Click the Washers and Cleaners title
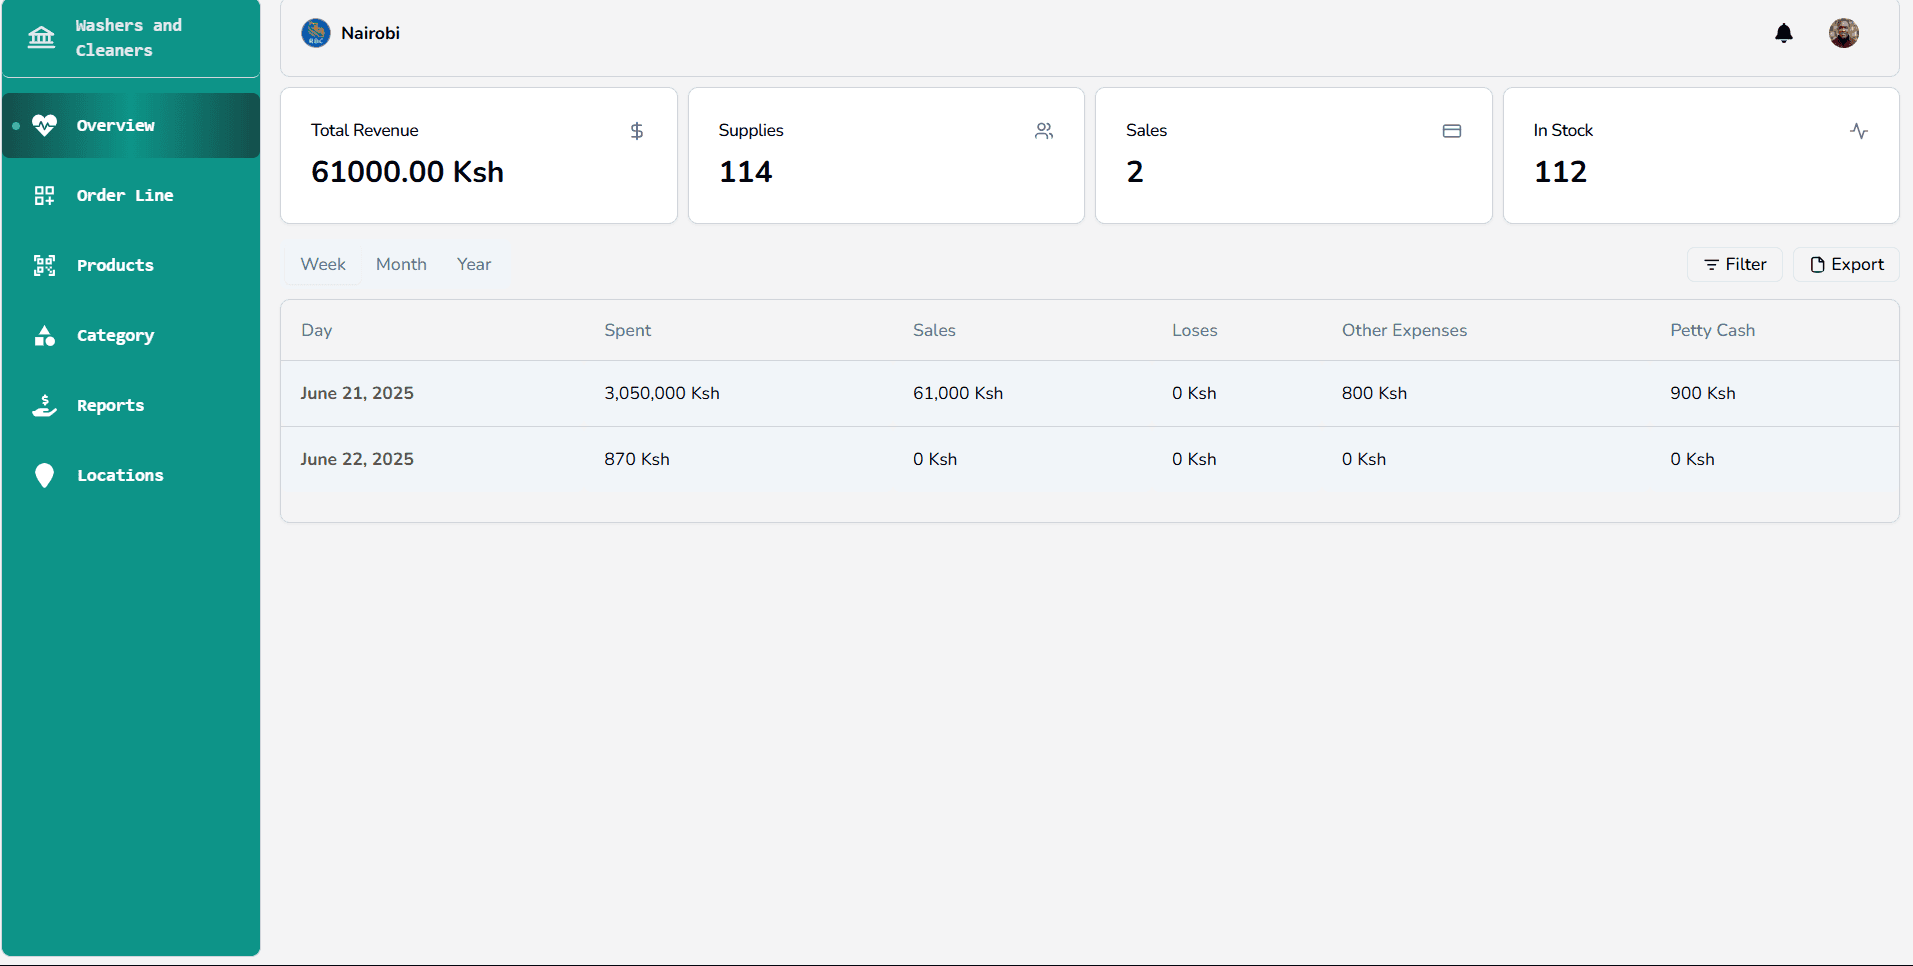The height and width of the screenshot is (966, 1913). click(129, 37)
